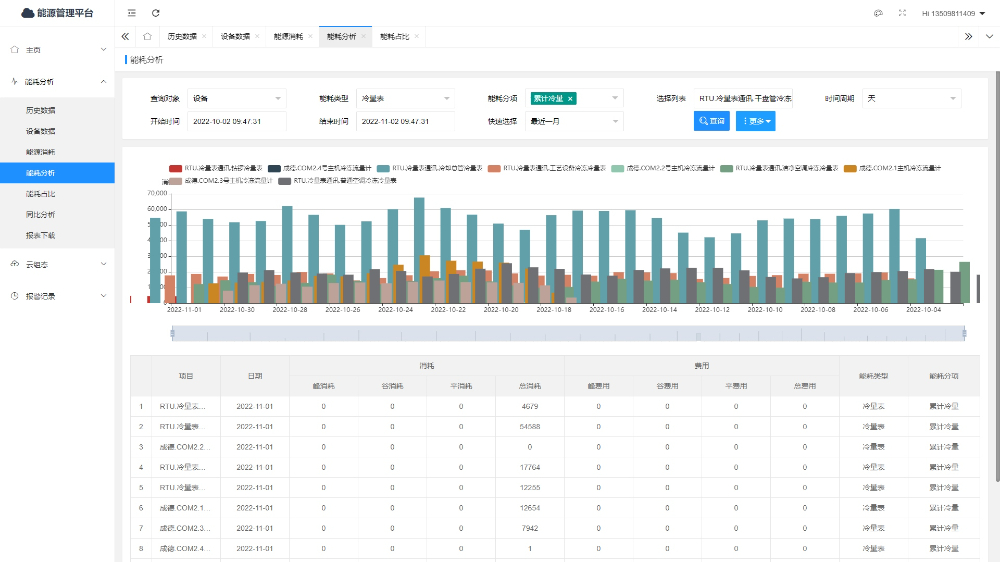Click the 选择列表 field with RTU text

pos(744,98)
